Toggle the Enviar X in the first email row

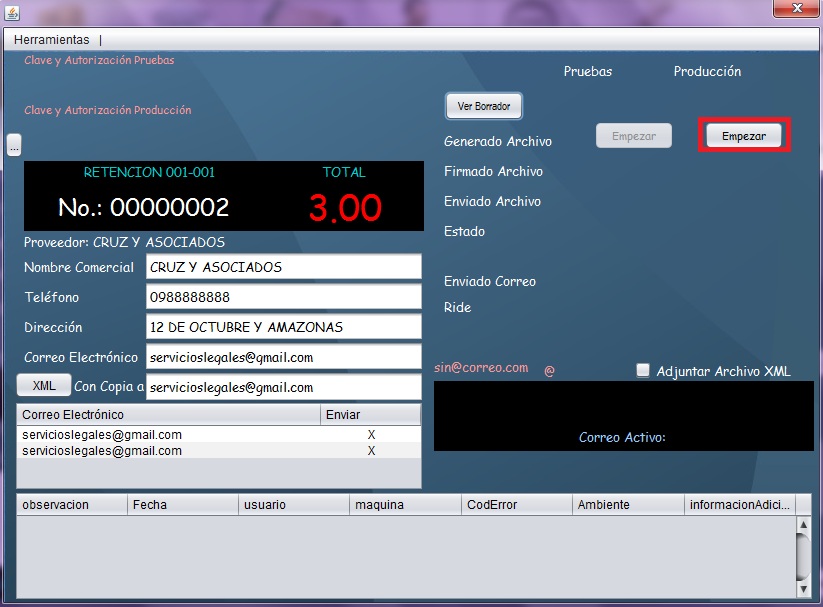371,435
